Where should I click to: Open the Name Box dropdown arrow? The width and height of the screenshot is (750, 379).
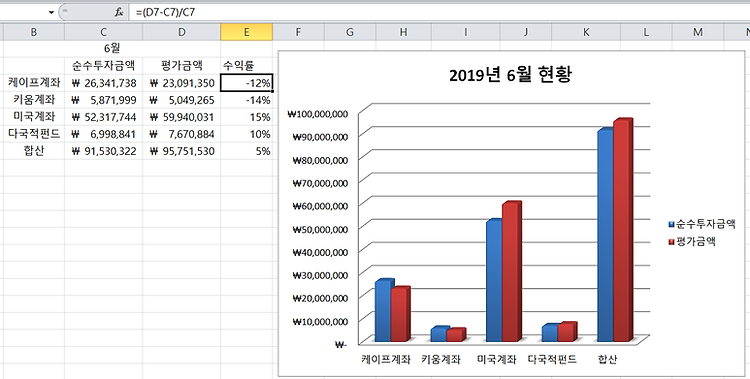pos(51,12)
